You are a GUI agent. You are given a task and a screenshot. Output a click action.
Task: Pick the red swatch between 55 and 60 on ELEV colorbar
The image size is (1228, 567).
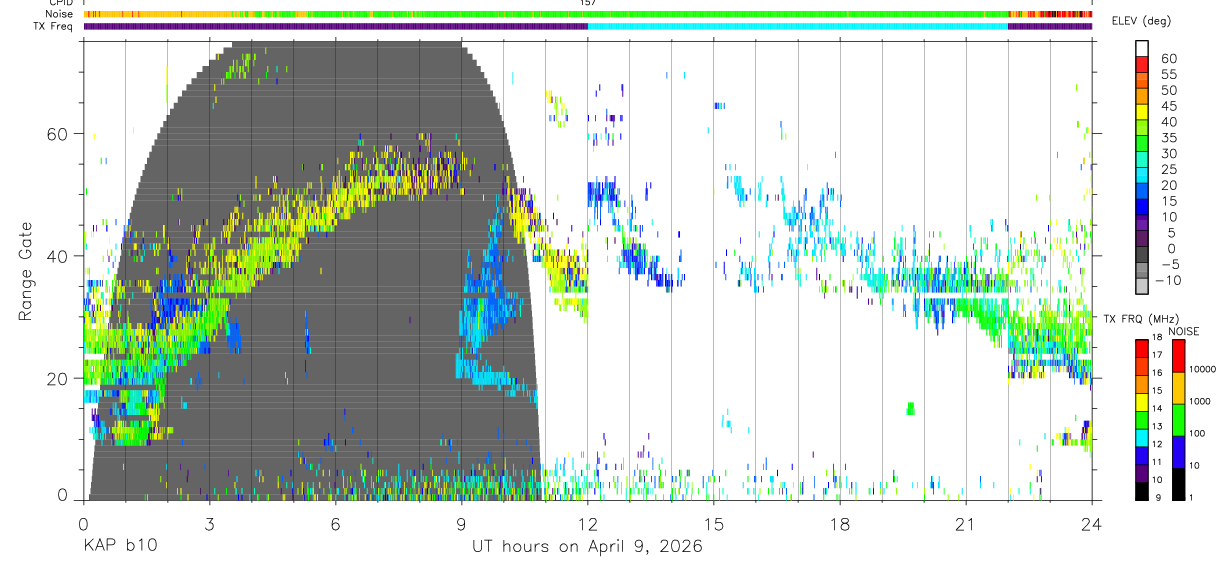click(1143, 66)
